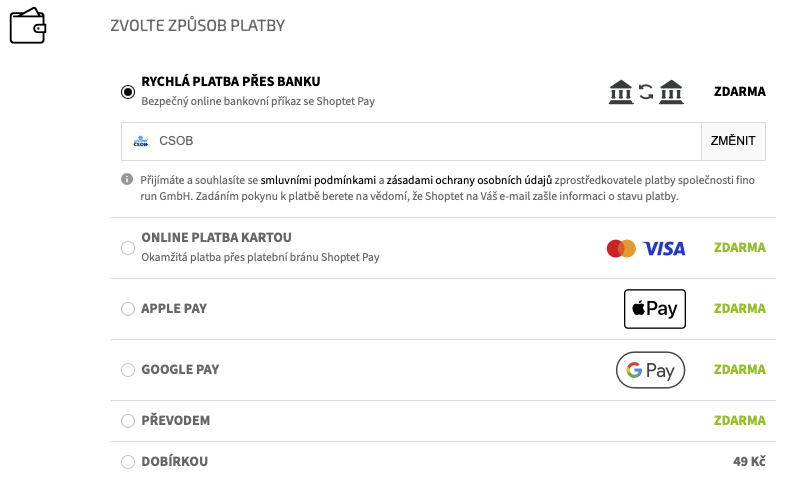Choose Google Pay radio option
The image size is (798, 492).
tap(128, 370)
